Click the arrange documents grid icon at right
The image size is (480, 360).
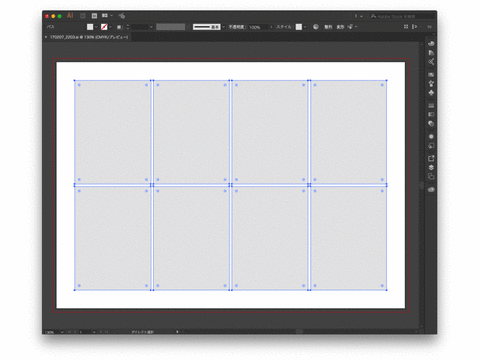[x=406, y=27]
